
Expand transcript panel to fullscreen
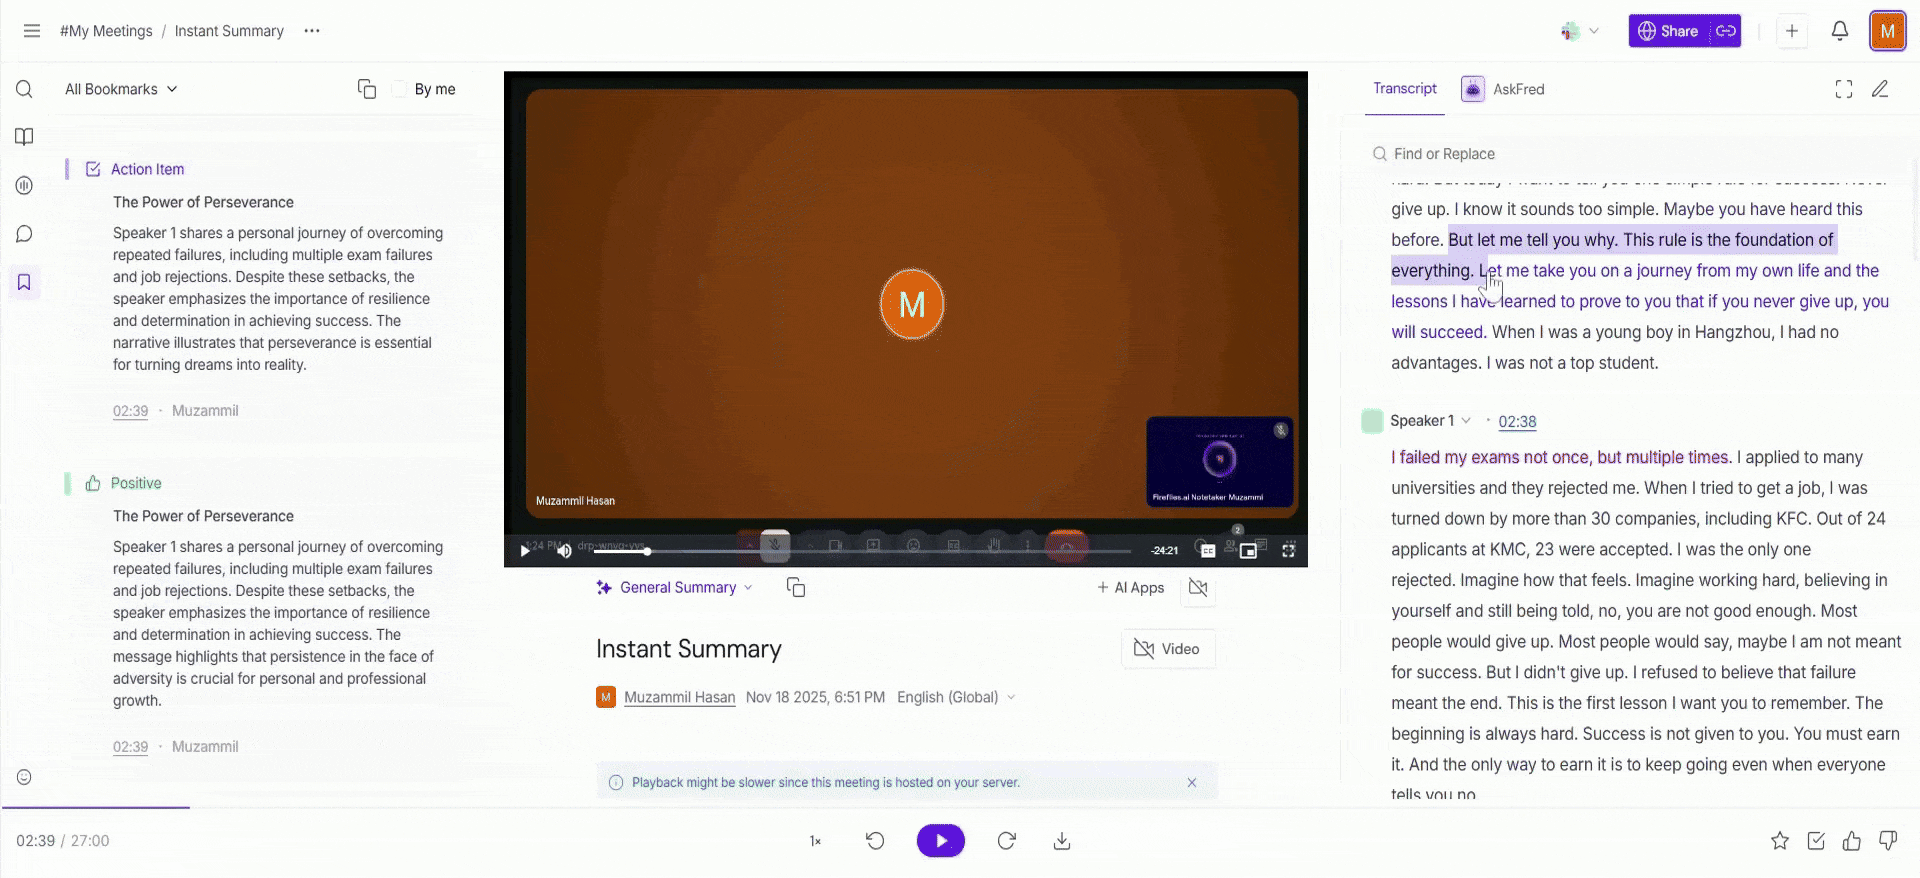[x=1844, y=89]
